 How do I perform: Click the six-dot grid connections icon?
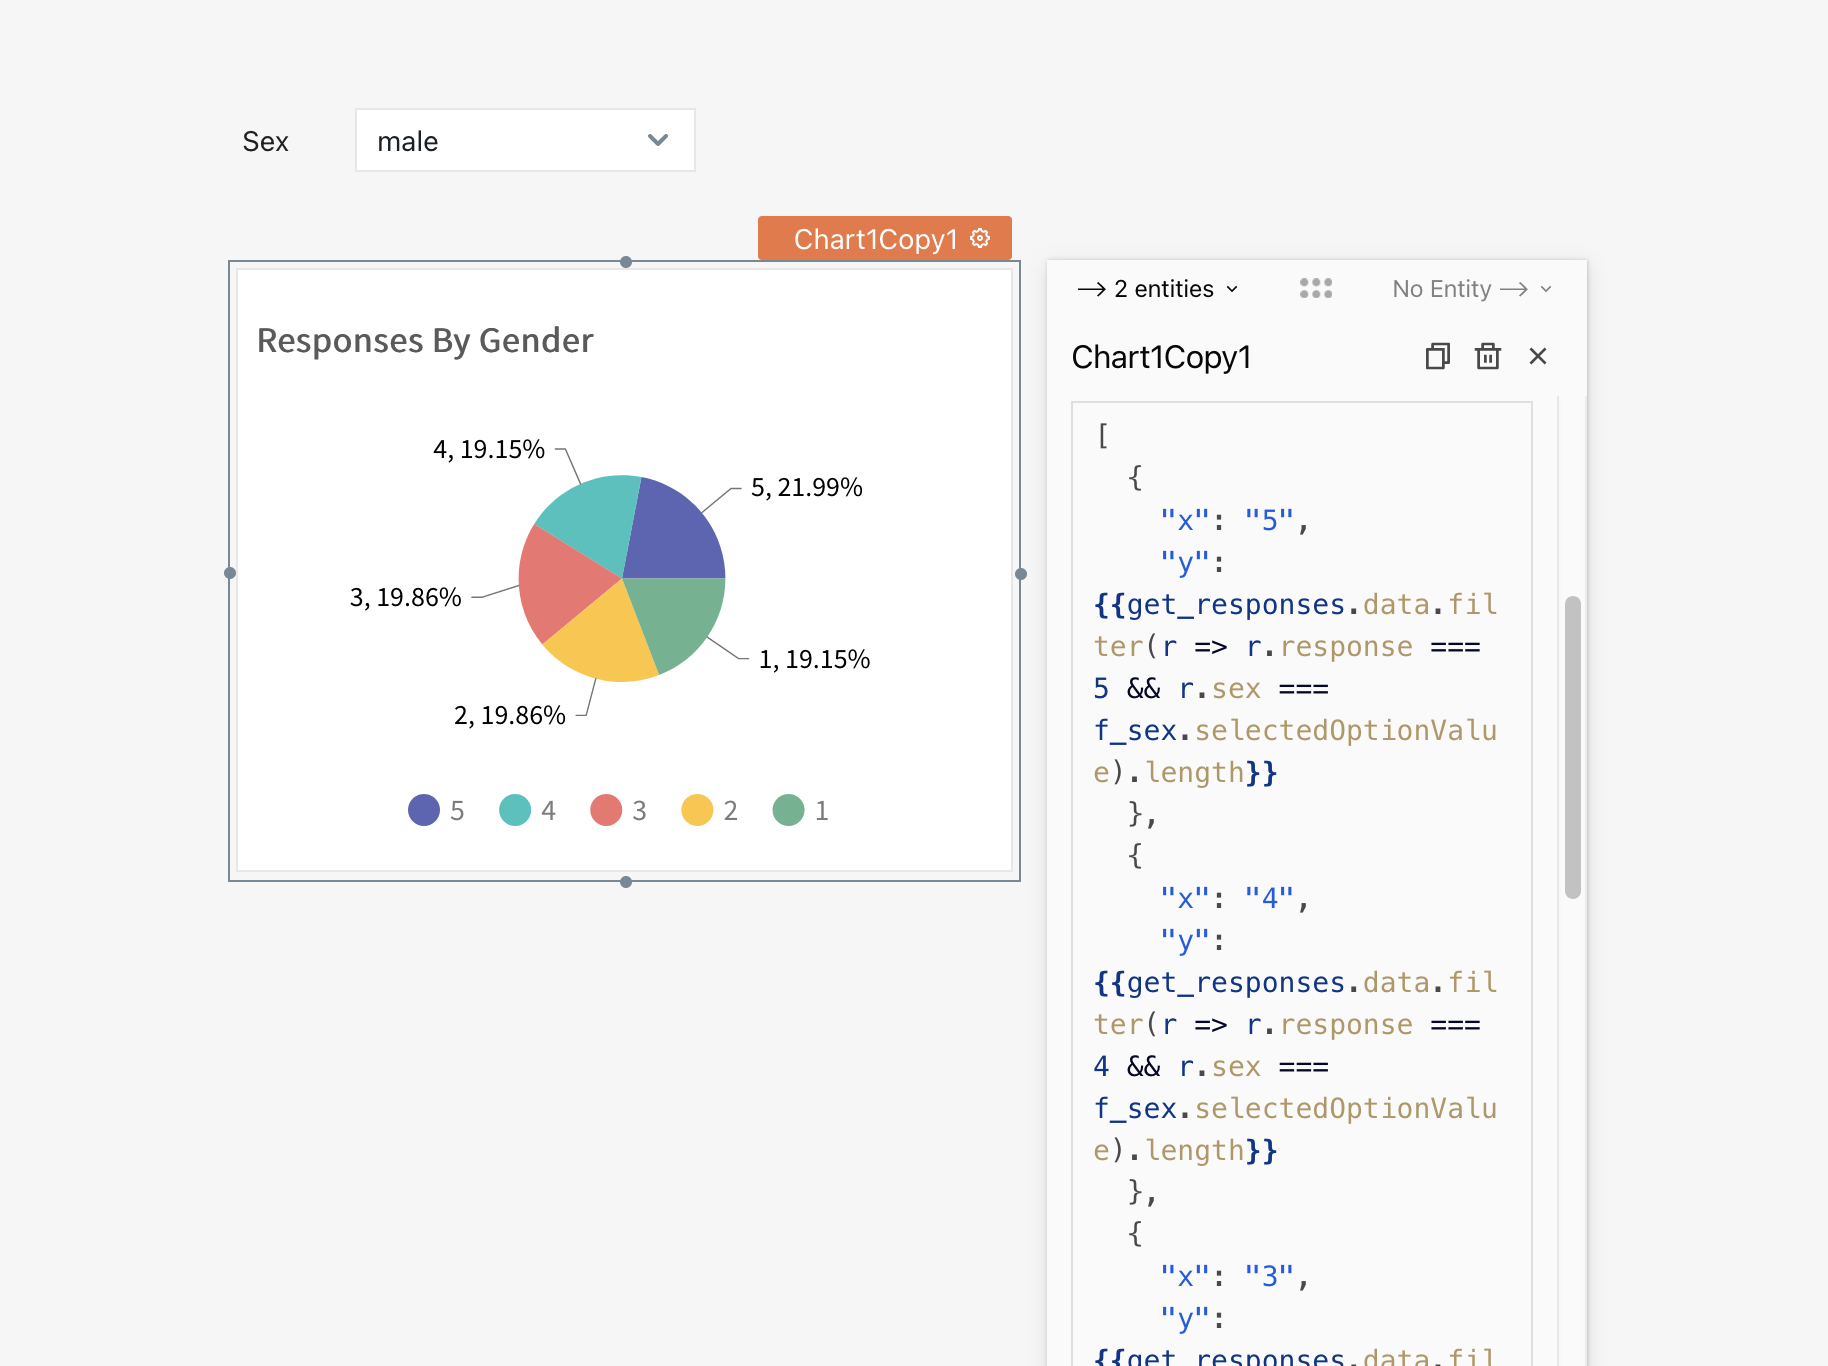click(x=1315, y=288)
